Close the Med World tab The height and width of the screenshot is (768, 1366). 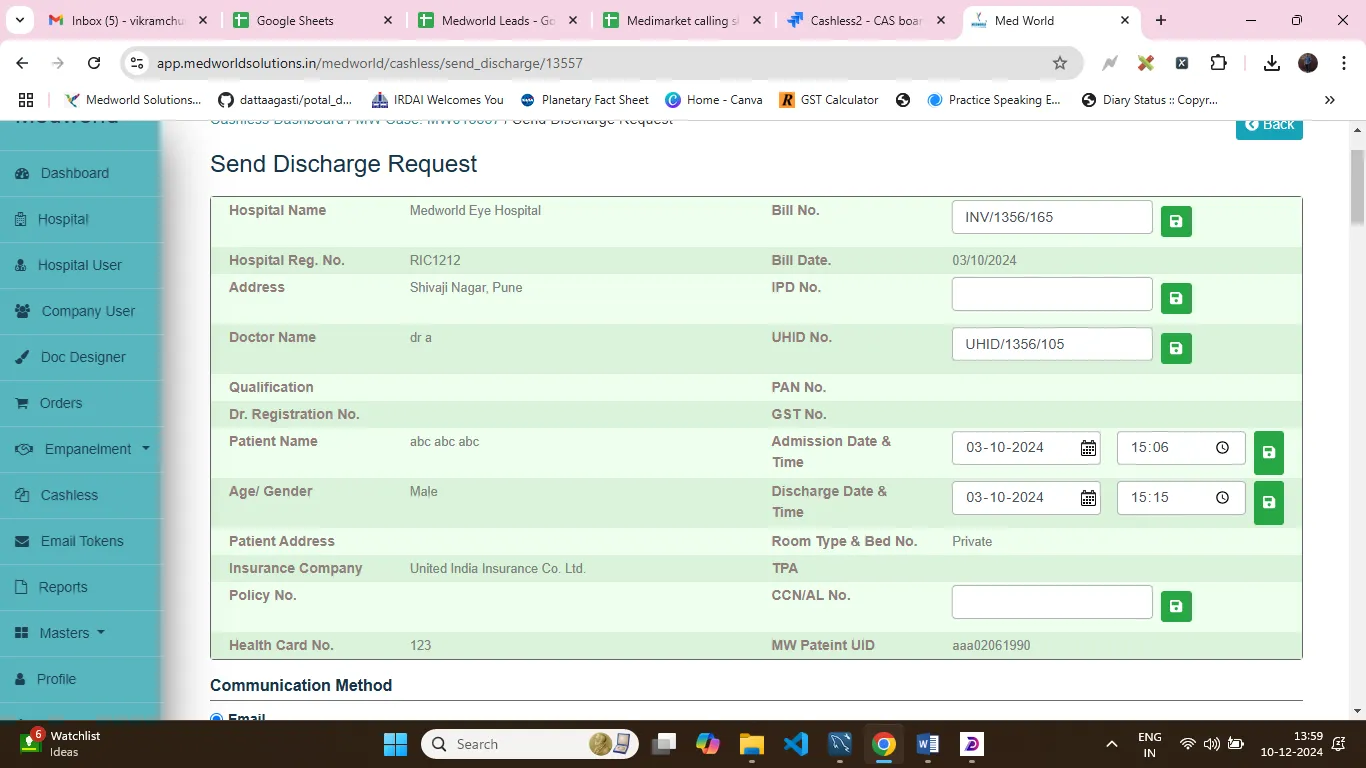click(x=1125, y=20)
